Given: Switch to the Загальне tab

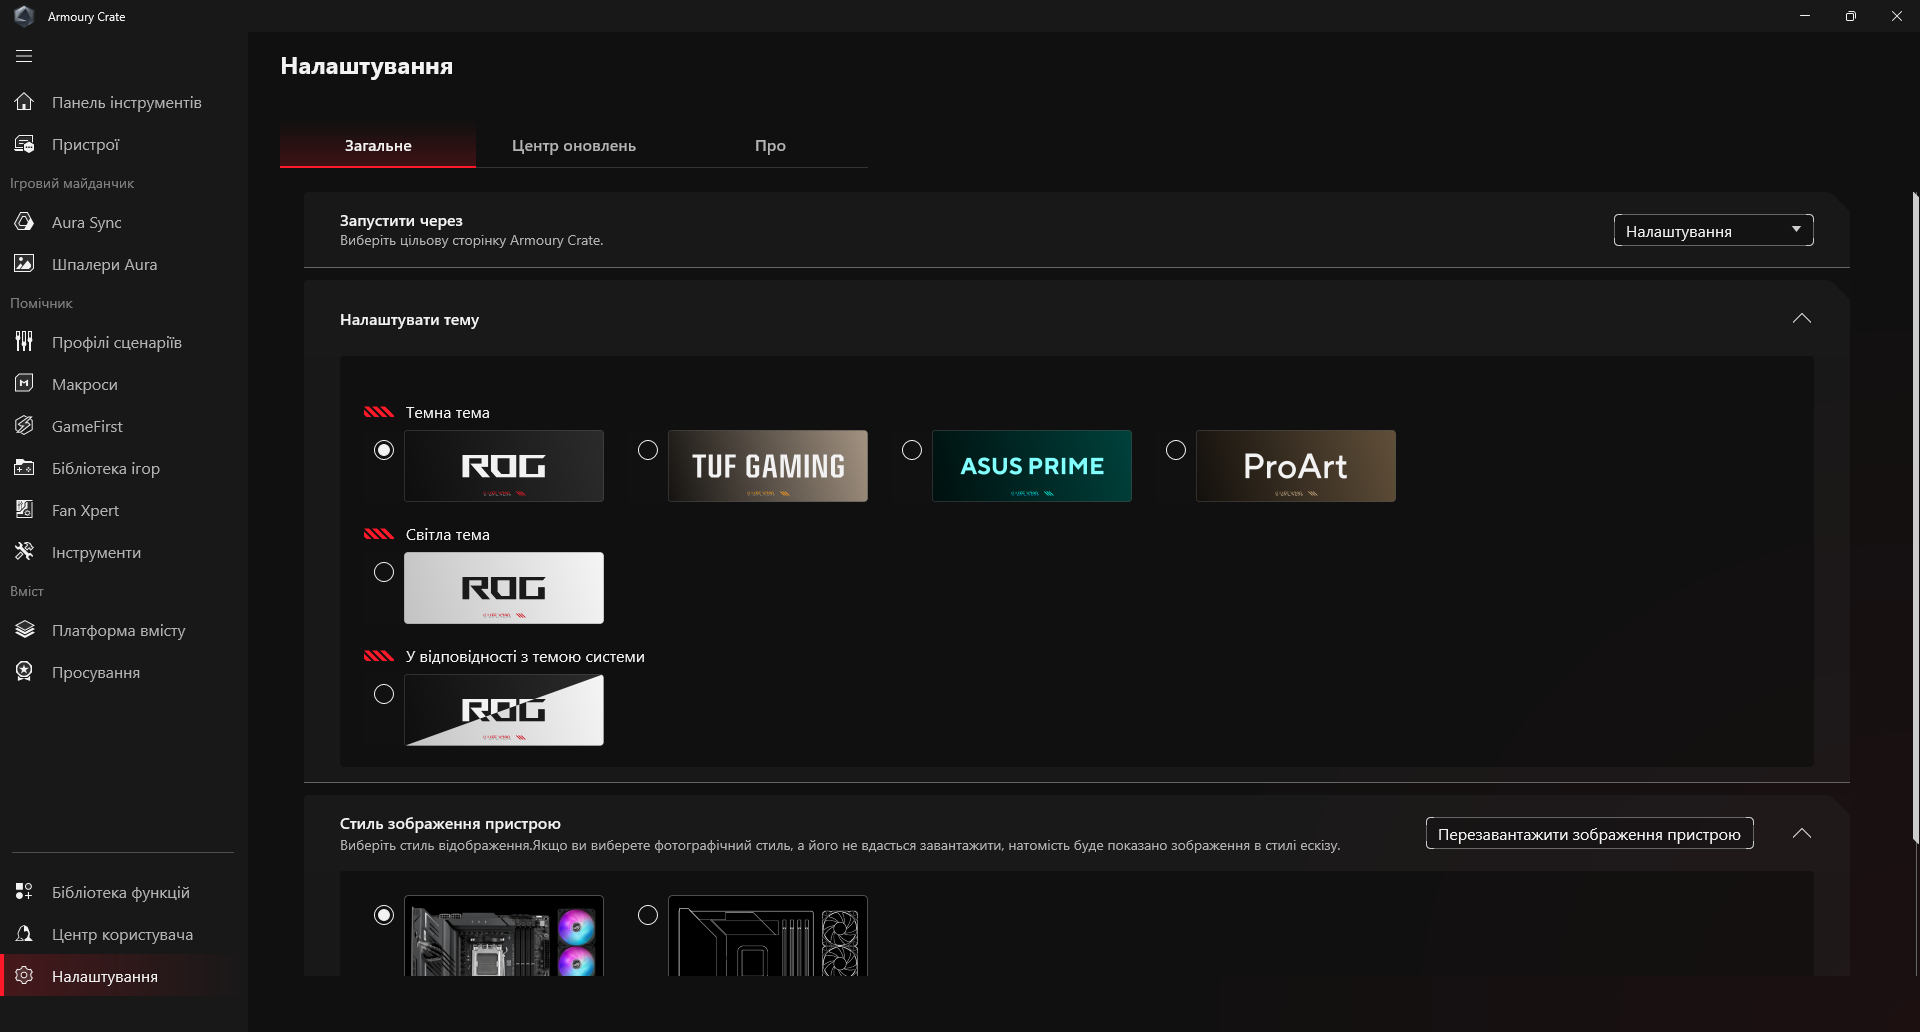Looking at the screenshot, I should click(378, 146).
